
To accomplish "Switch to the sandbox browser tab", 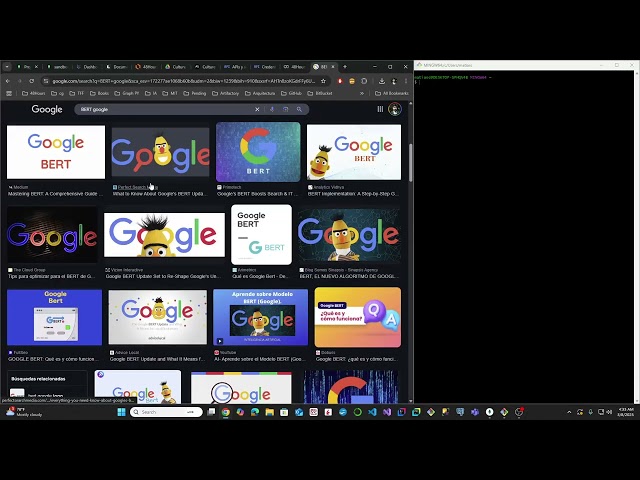I will 57,67.
